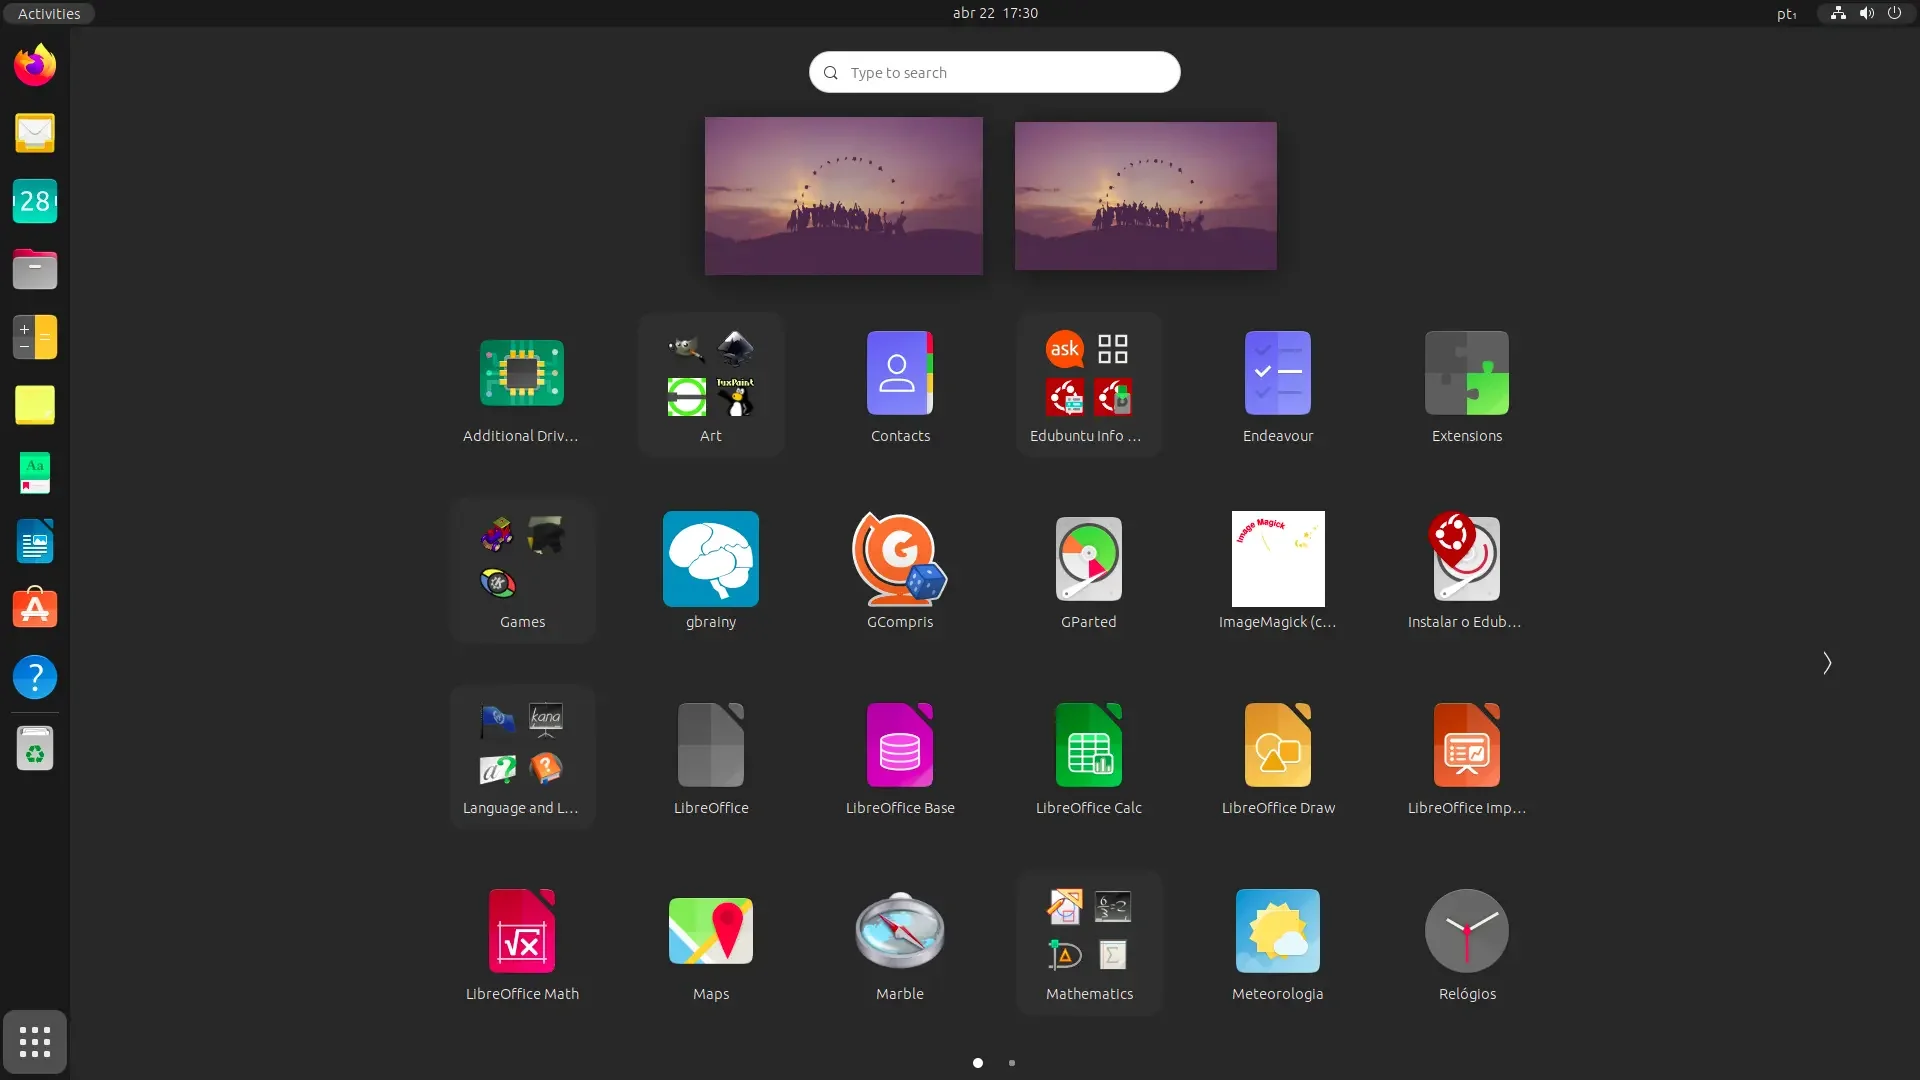The width and height of the screenshot is (1920, 1080).
Task: Start Instalar o Edubuntu installer
Action: [x=1466, y=572]
